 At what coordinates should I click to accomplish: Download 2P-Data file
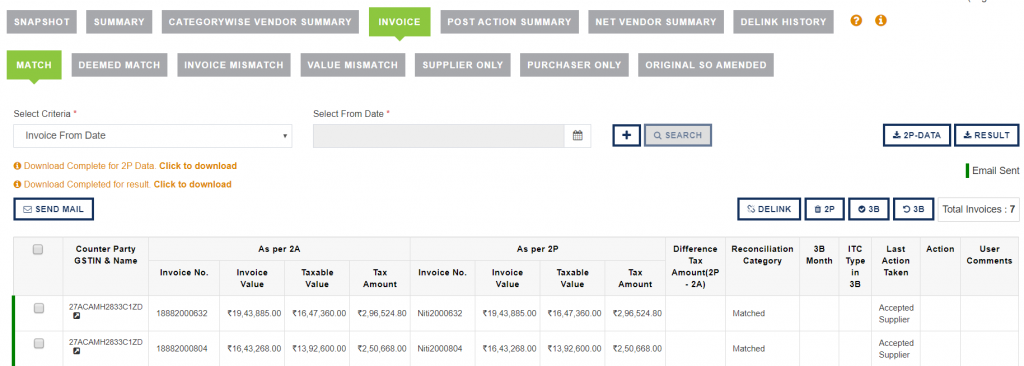click(917, 135)
